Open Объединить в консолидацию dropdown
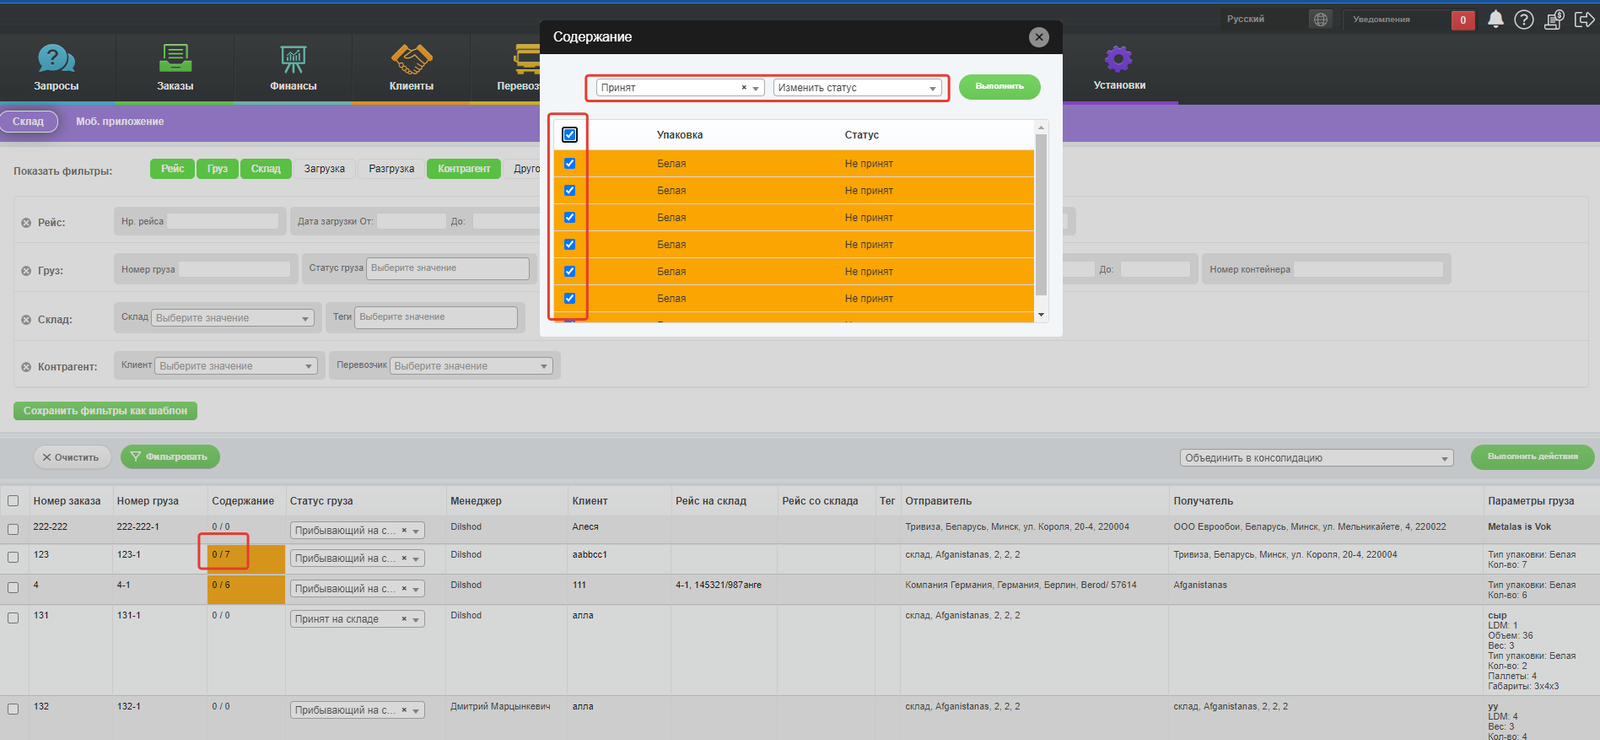1600x740 pixels. point(1317,458)
